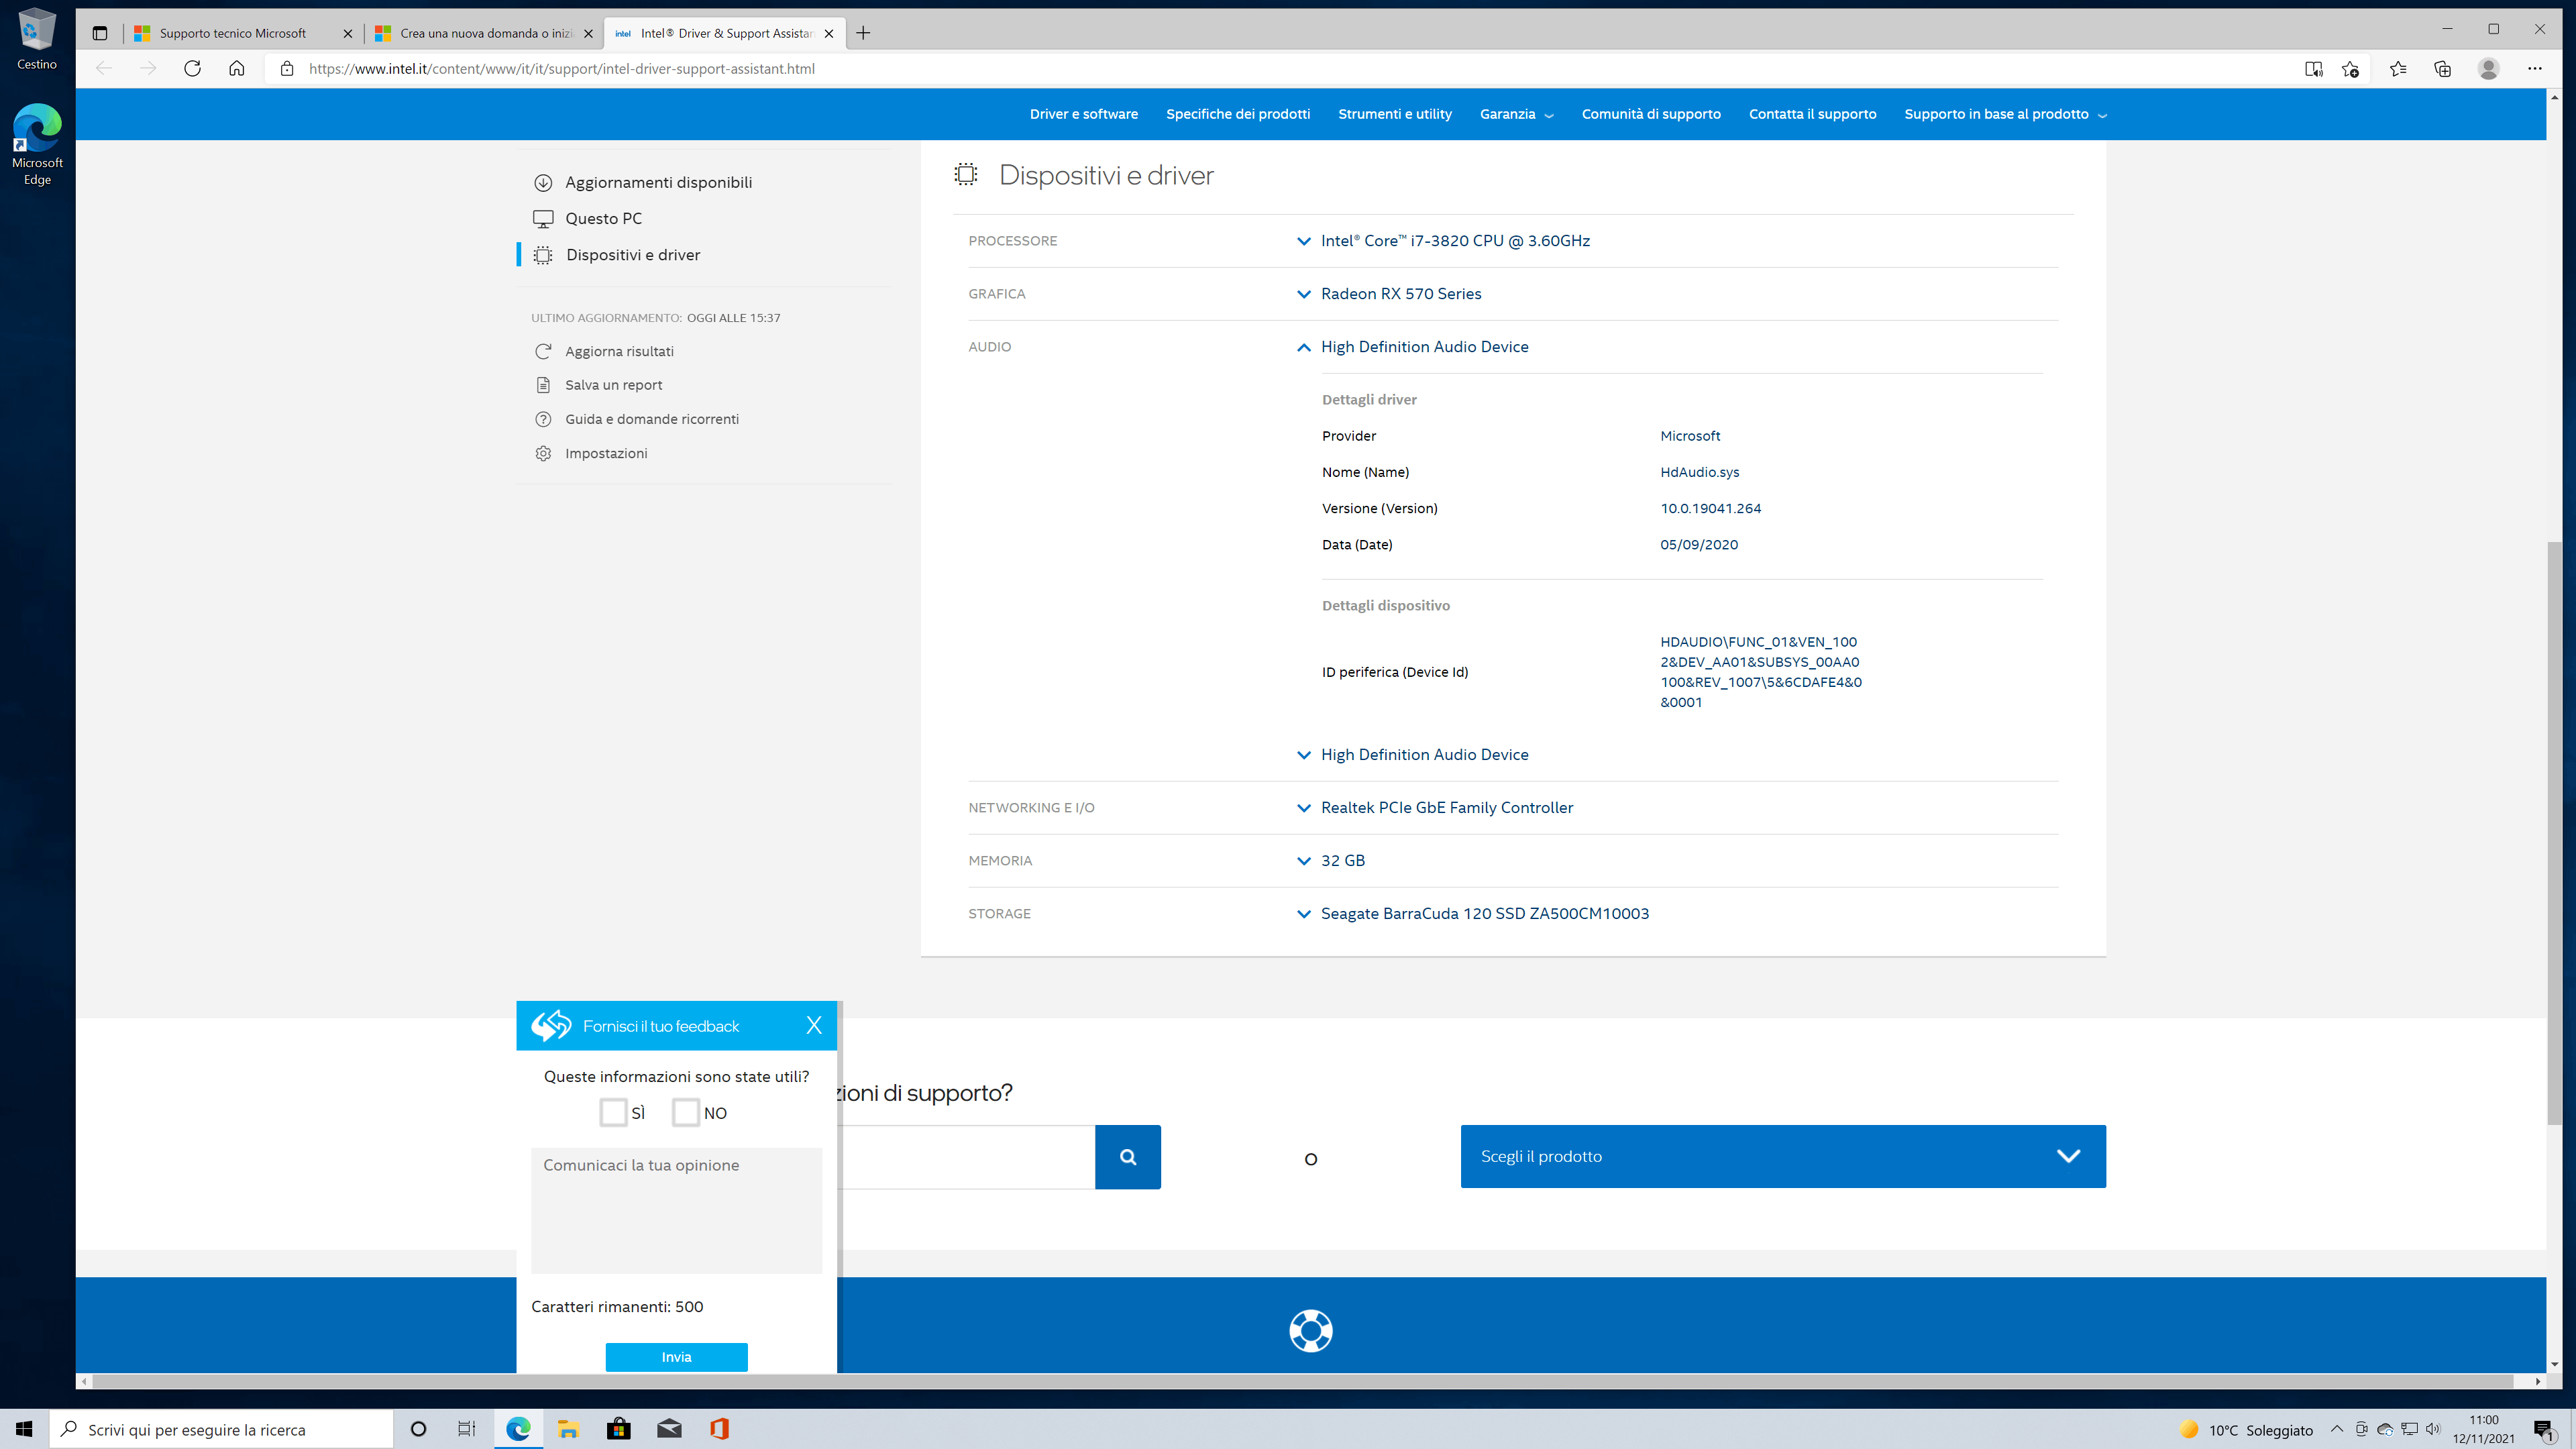Open Impostazioni with the gear icon
Image resolution: width=2576 pixels, height=1449 pixels.
click(x=543, y=453)
